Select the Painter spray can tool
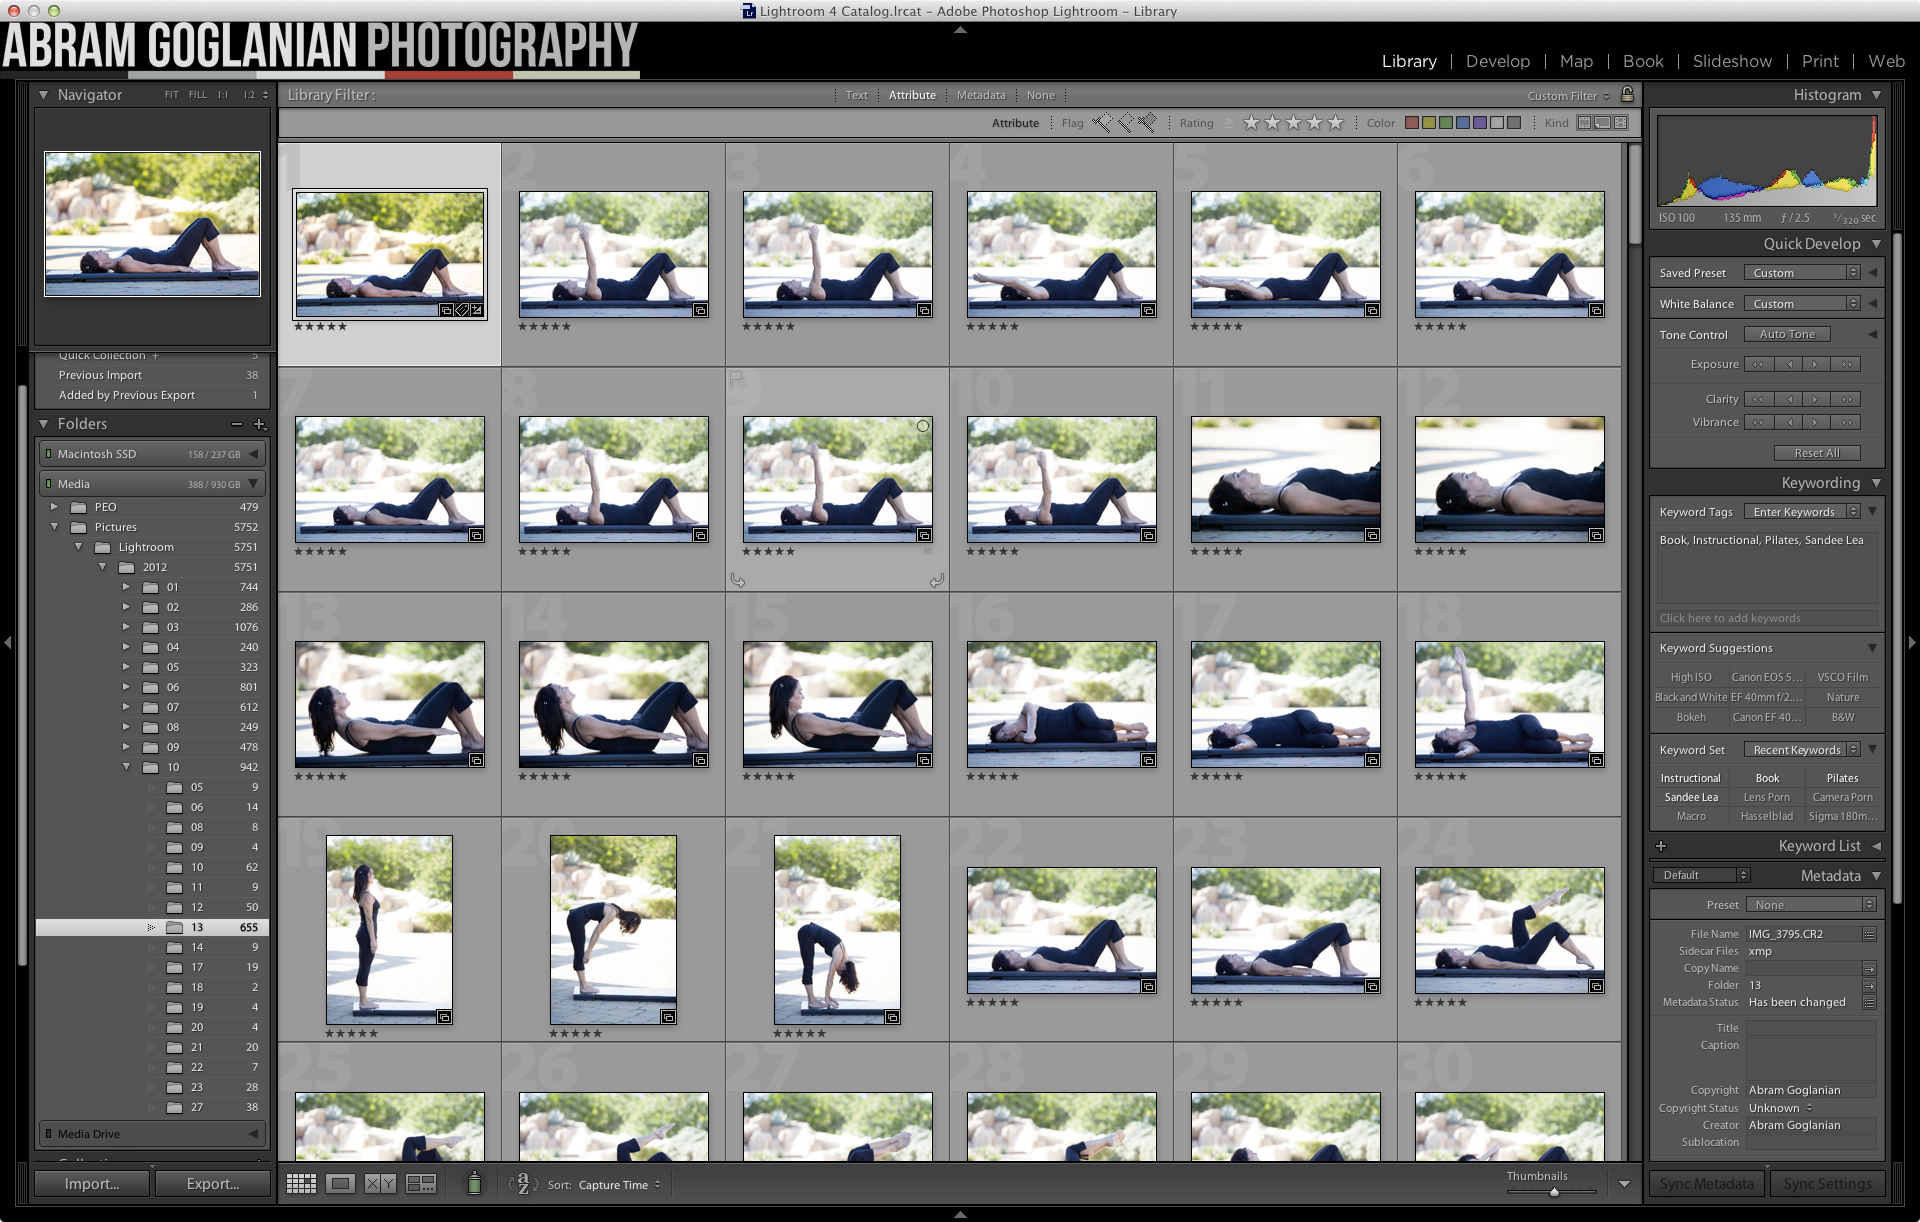1920x1222 pixels. point(475,1184)
